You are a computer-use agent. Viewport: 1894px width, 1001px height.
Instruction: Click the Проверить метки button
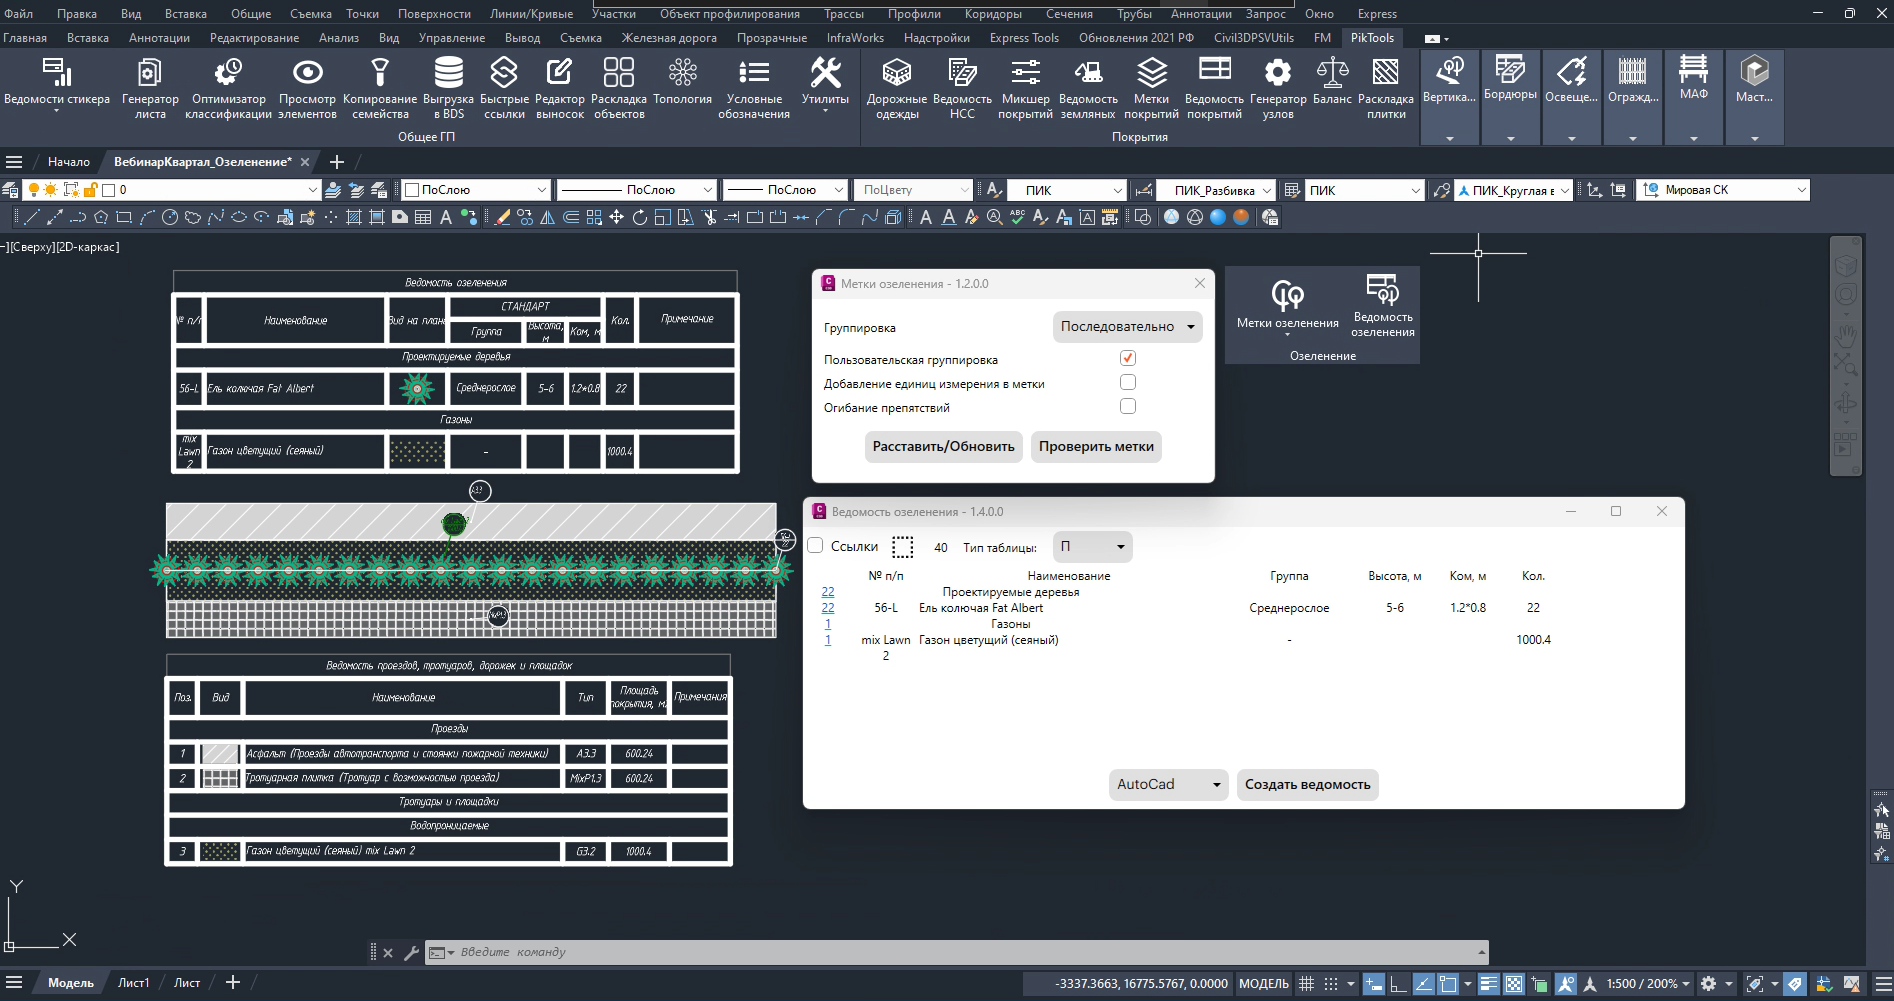[1096, 447]
